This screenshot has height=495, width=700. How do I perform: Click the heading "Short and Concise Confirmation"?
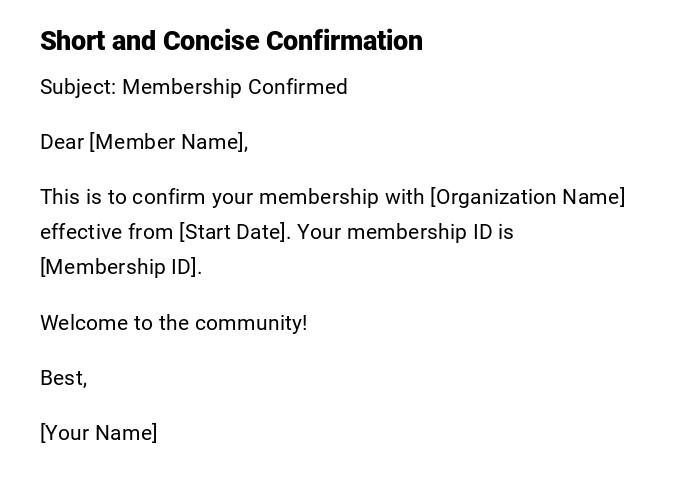(x=231, y=41)
